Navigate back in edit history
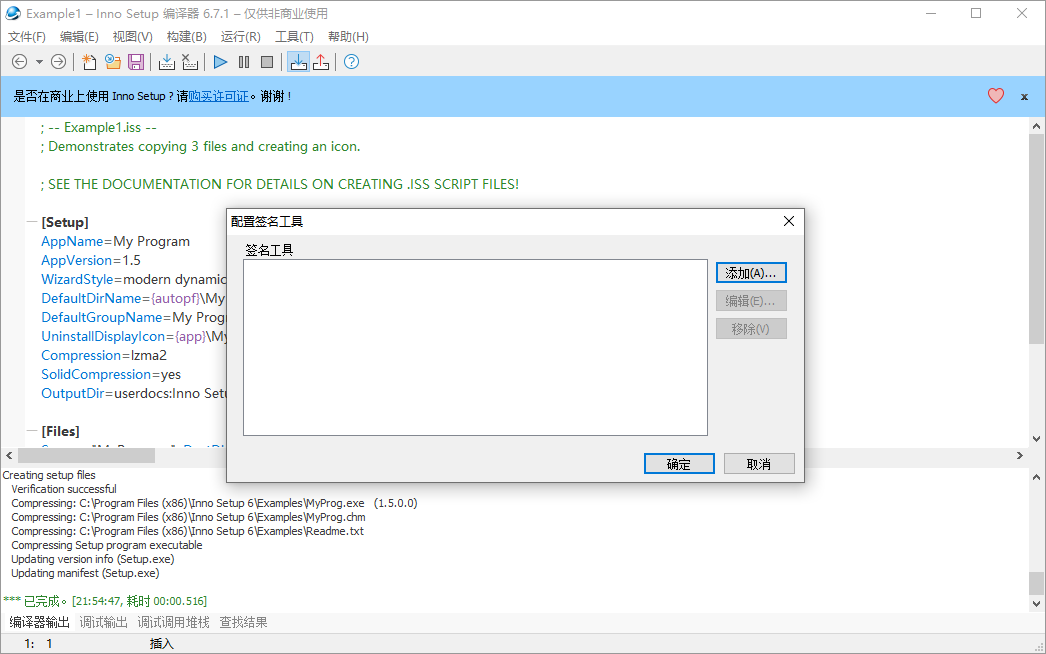 tap(19, 61)
